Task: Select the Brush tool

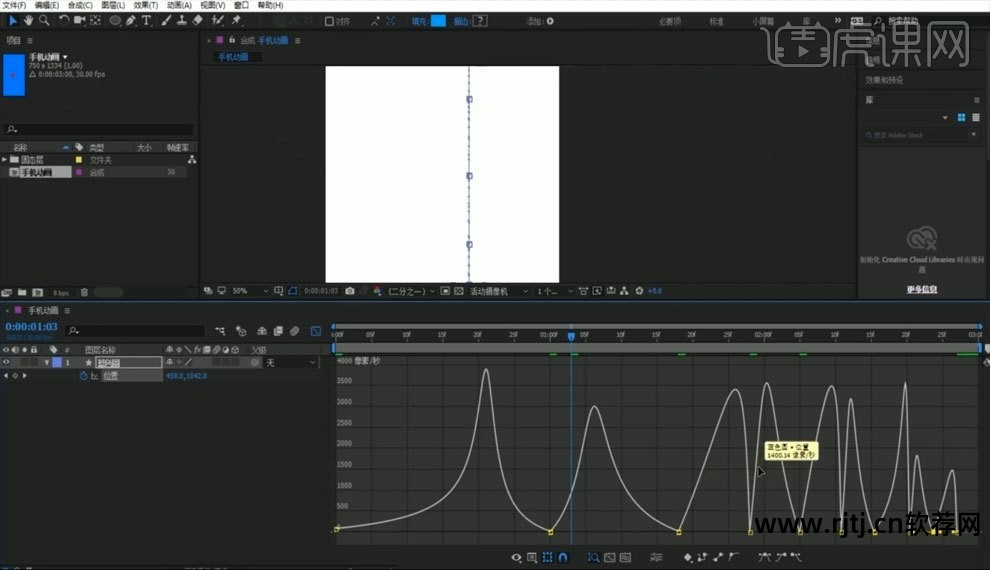Action: (166, 21)
